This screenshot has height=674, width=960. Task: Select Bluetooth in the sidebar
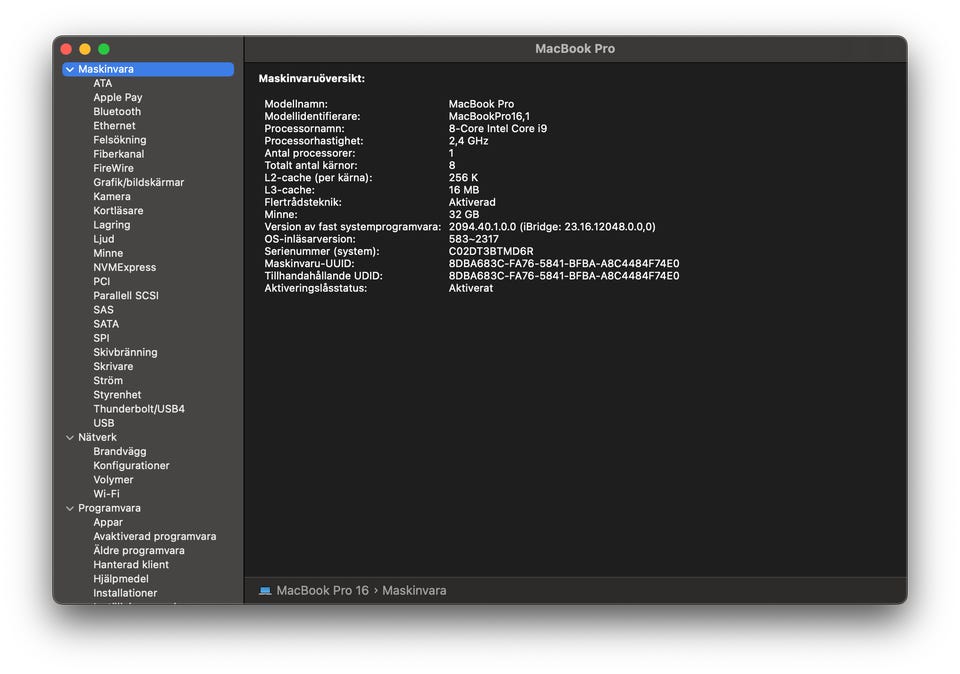[x=117, y=112]
